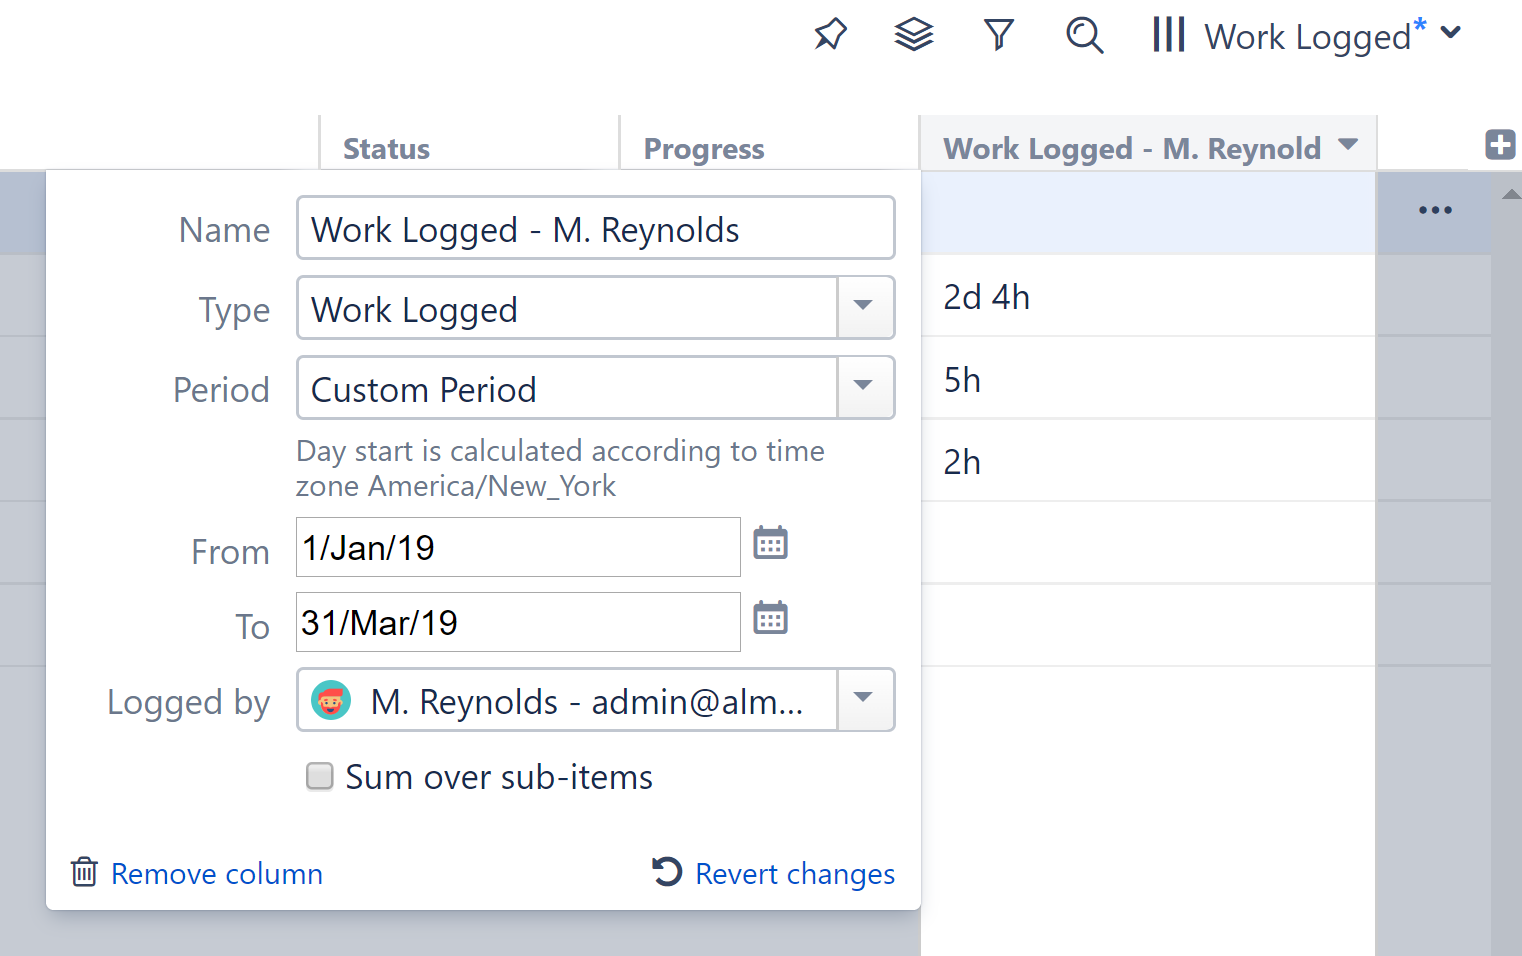Activate the filter icon

(x=998, y=34)
